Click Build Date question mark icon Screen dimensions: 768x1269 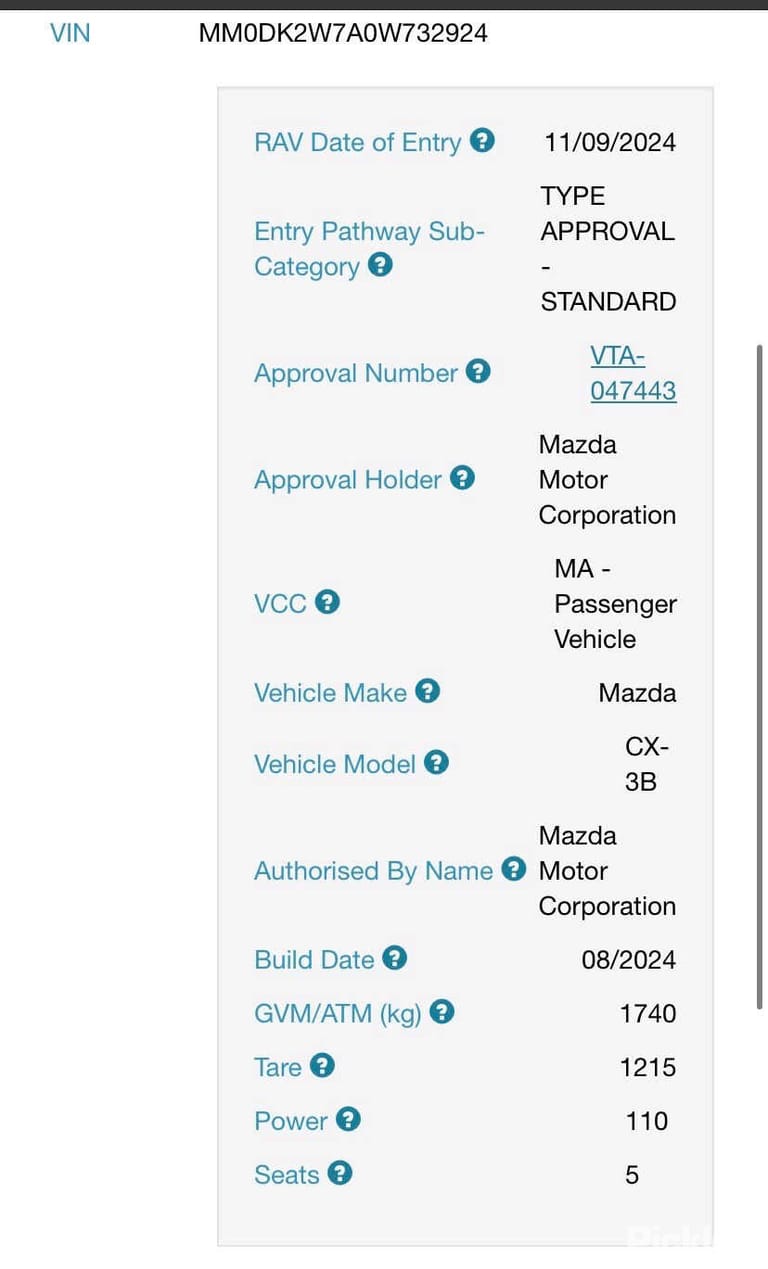pos(395,958)
